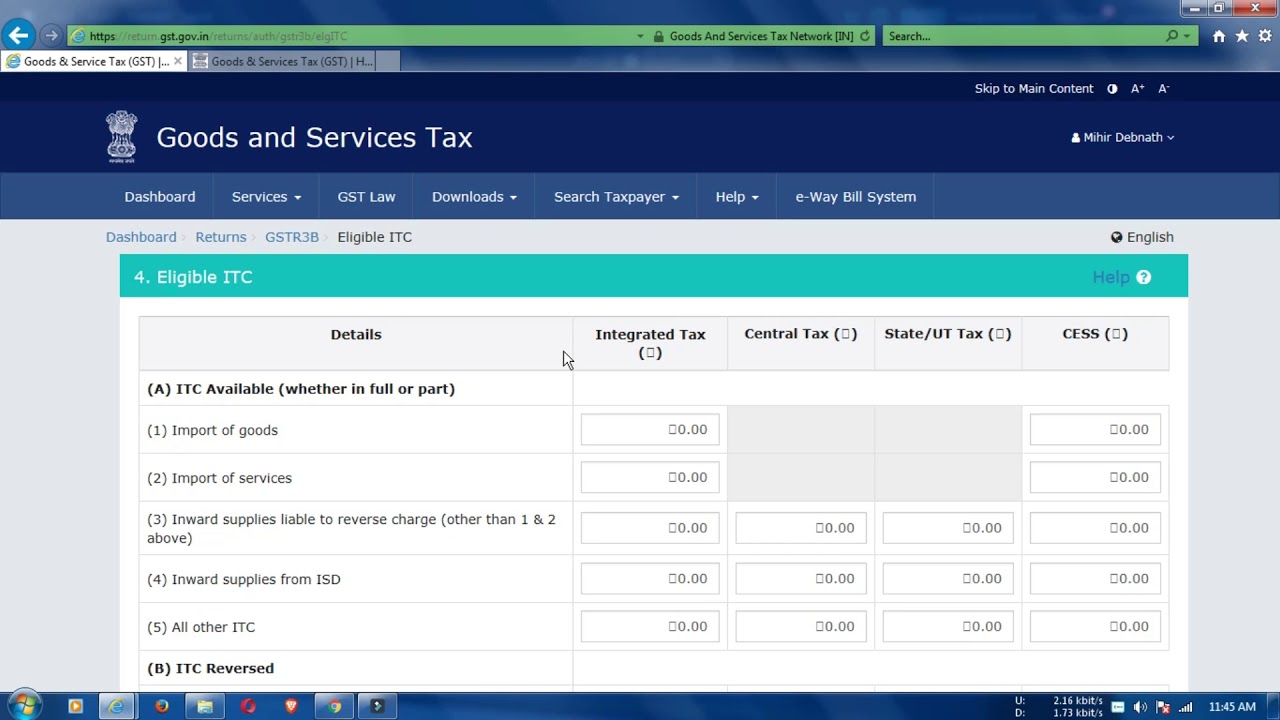The height and width of the screenshot is (720, 1280).
Task: Launch Firefox from the taskbar
Action: (162, 706)
